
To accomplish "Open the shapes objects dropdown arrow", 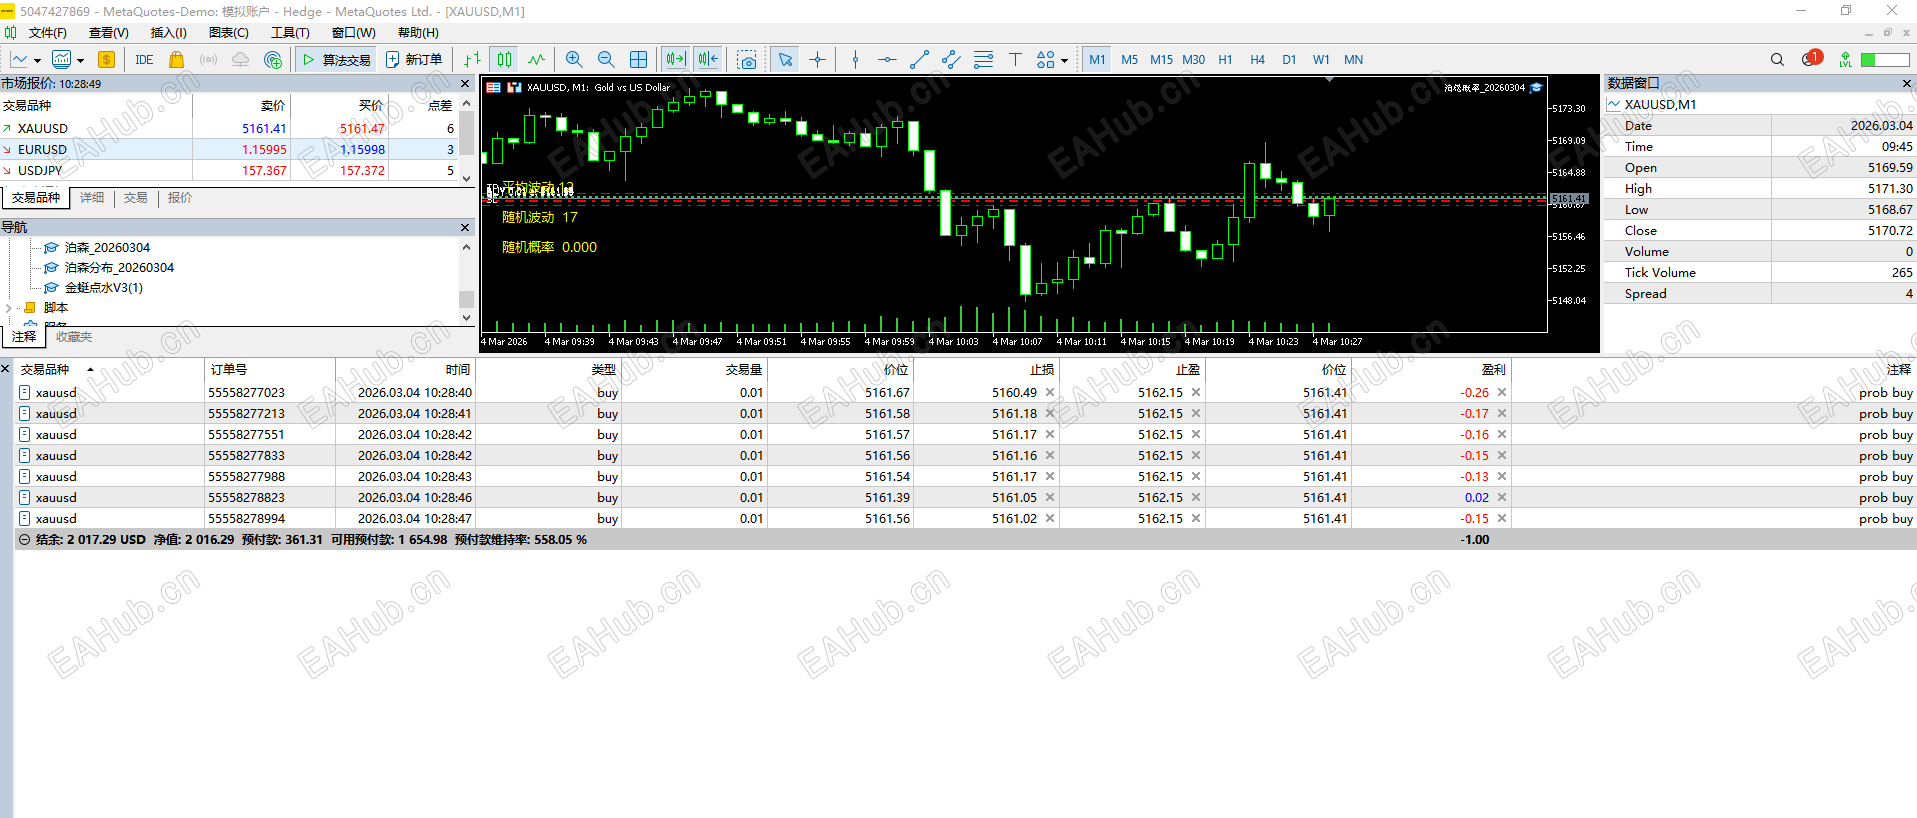I will click(1064, 61).
